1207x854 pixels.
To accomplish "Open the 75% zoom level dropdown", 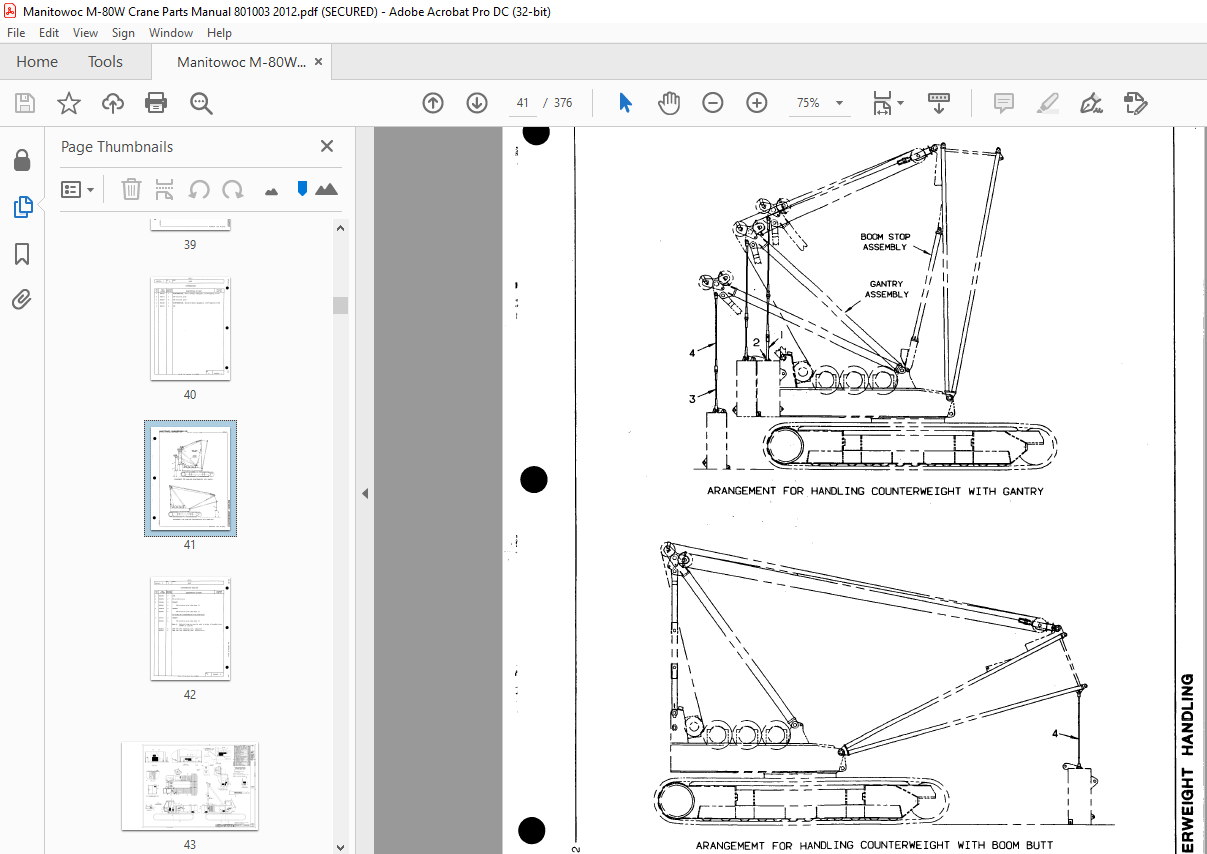I will 819,103.
